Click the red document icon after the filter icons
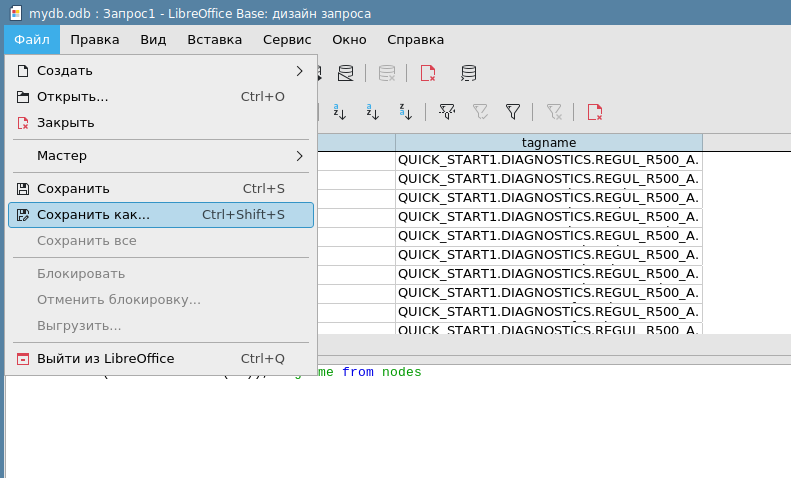The image size is (791, 478). coord(595,112)
